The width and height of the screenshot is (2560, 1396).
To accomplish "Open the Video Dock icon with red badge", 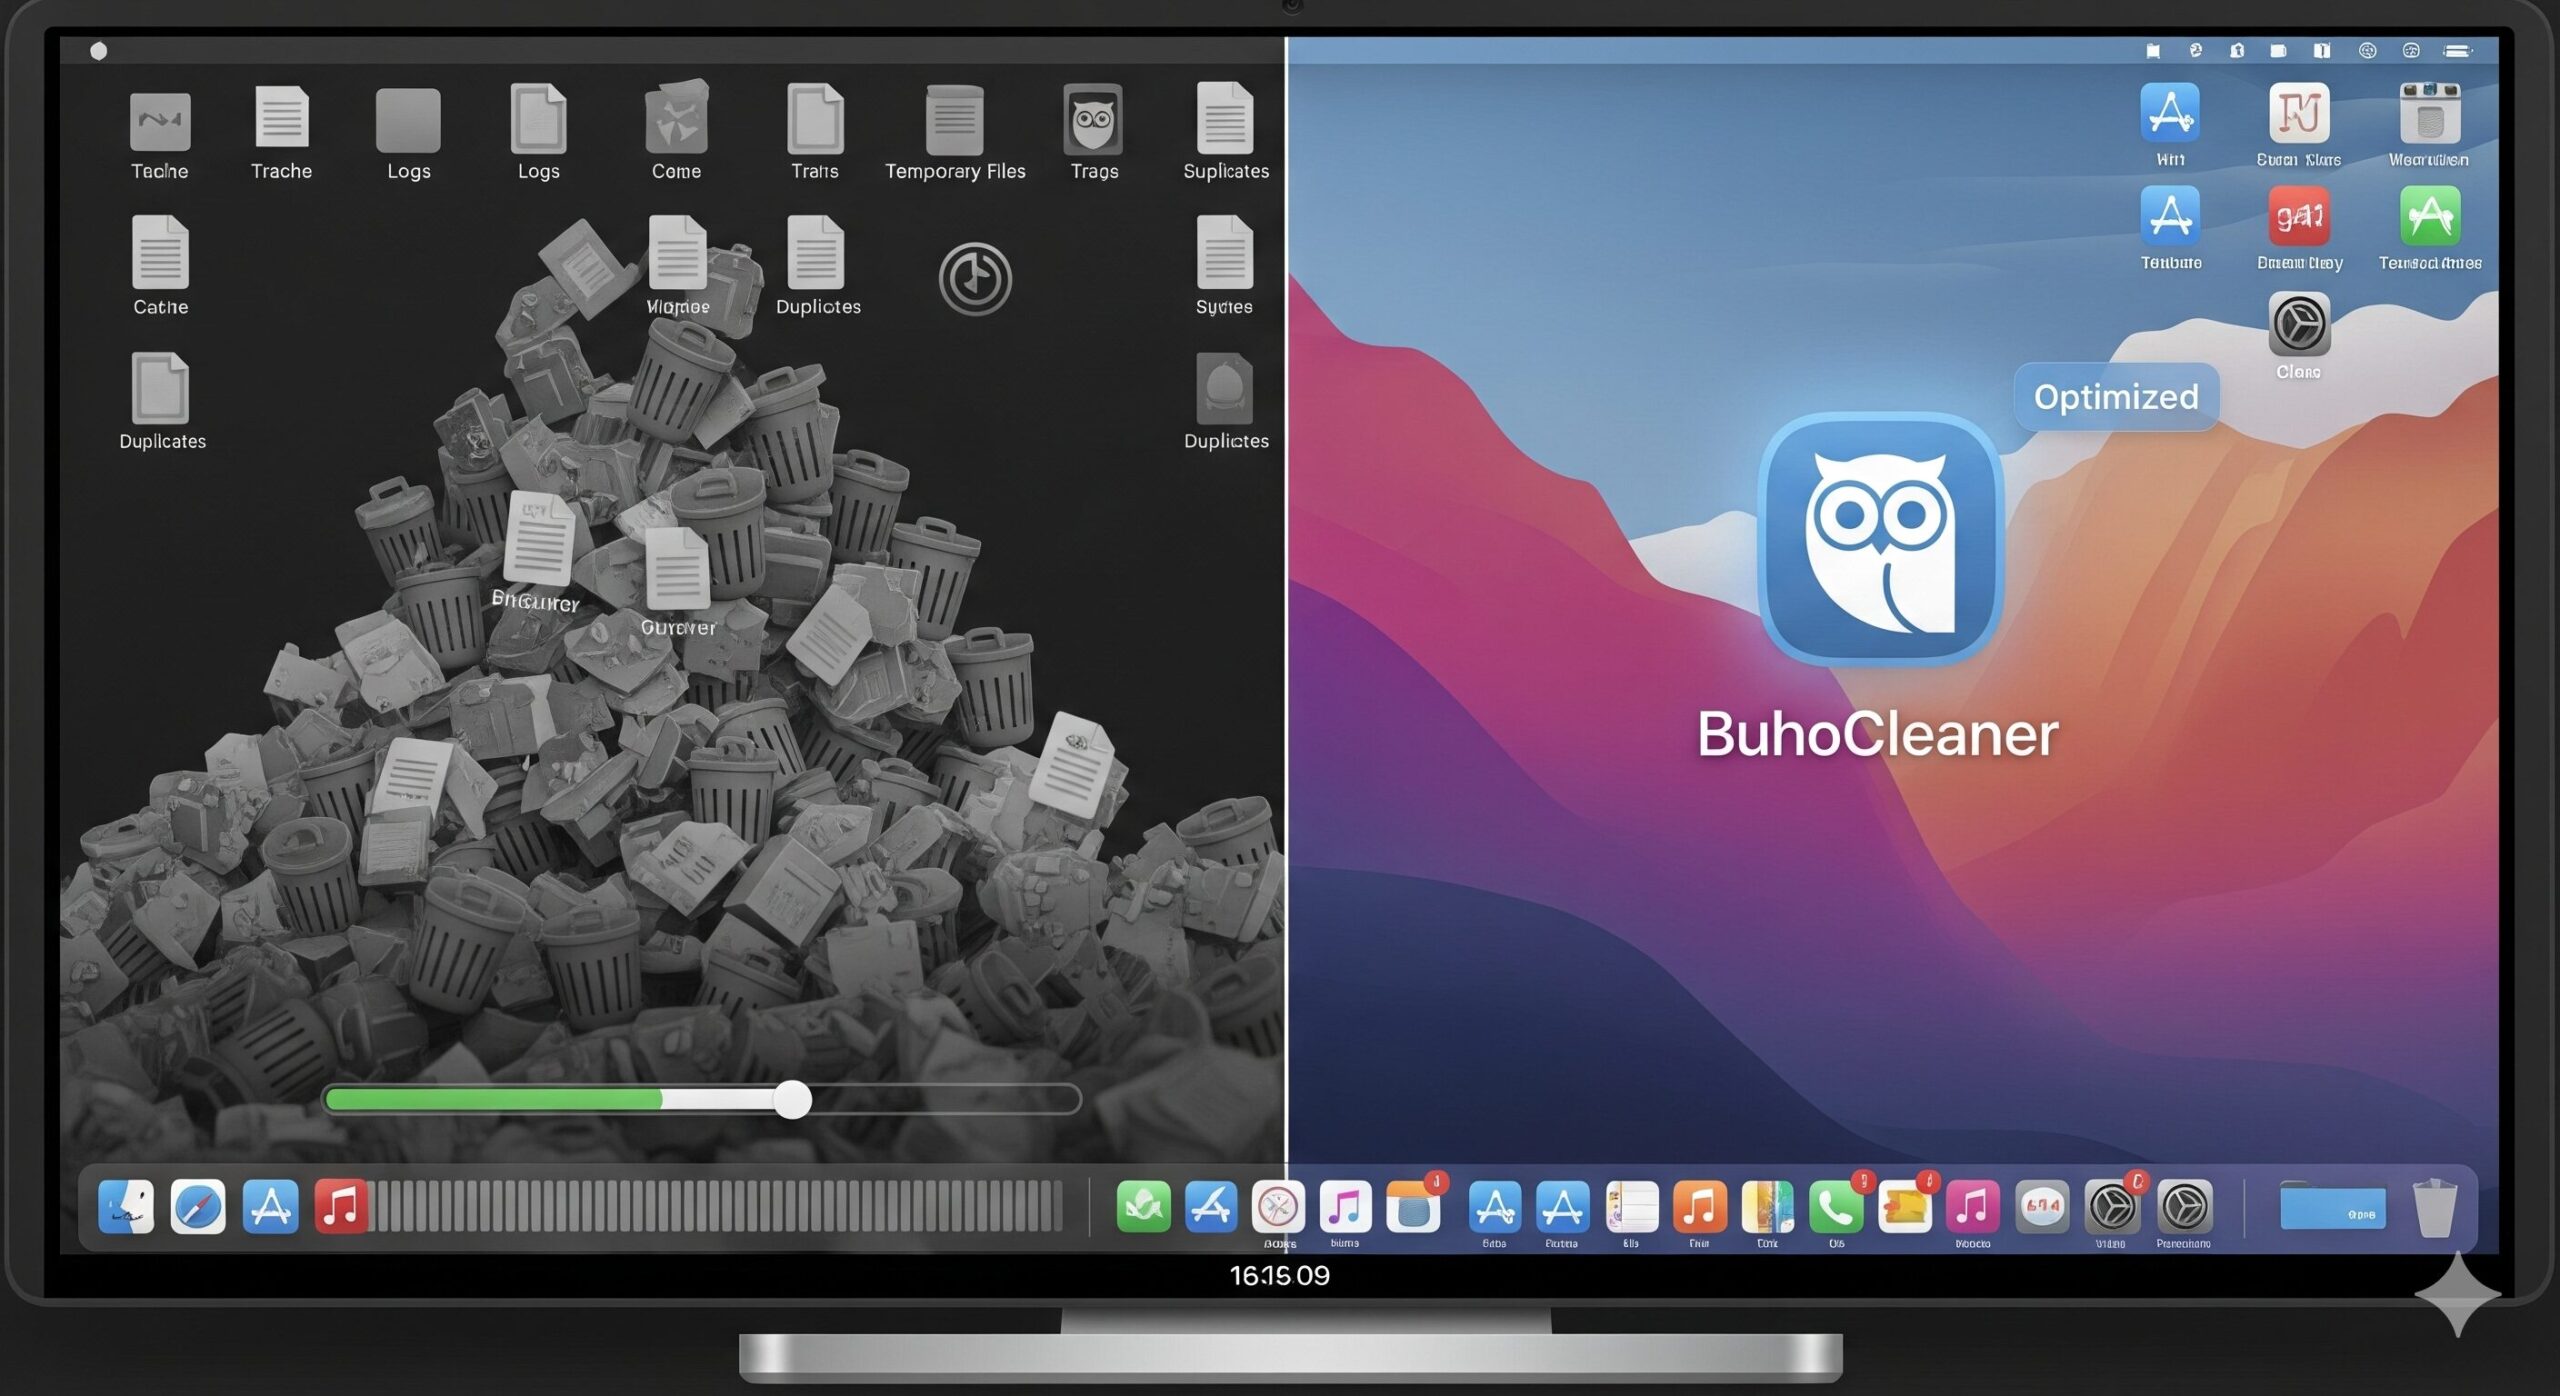I will (2111, 1207).
